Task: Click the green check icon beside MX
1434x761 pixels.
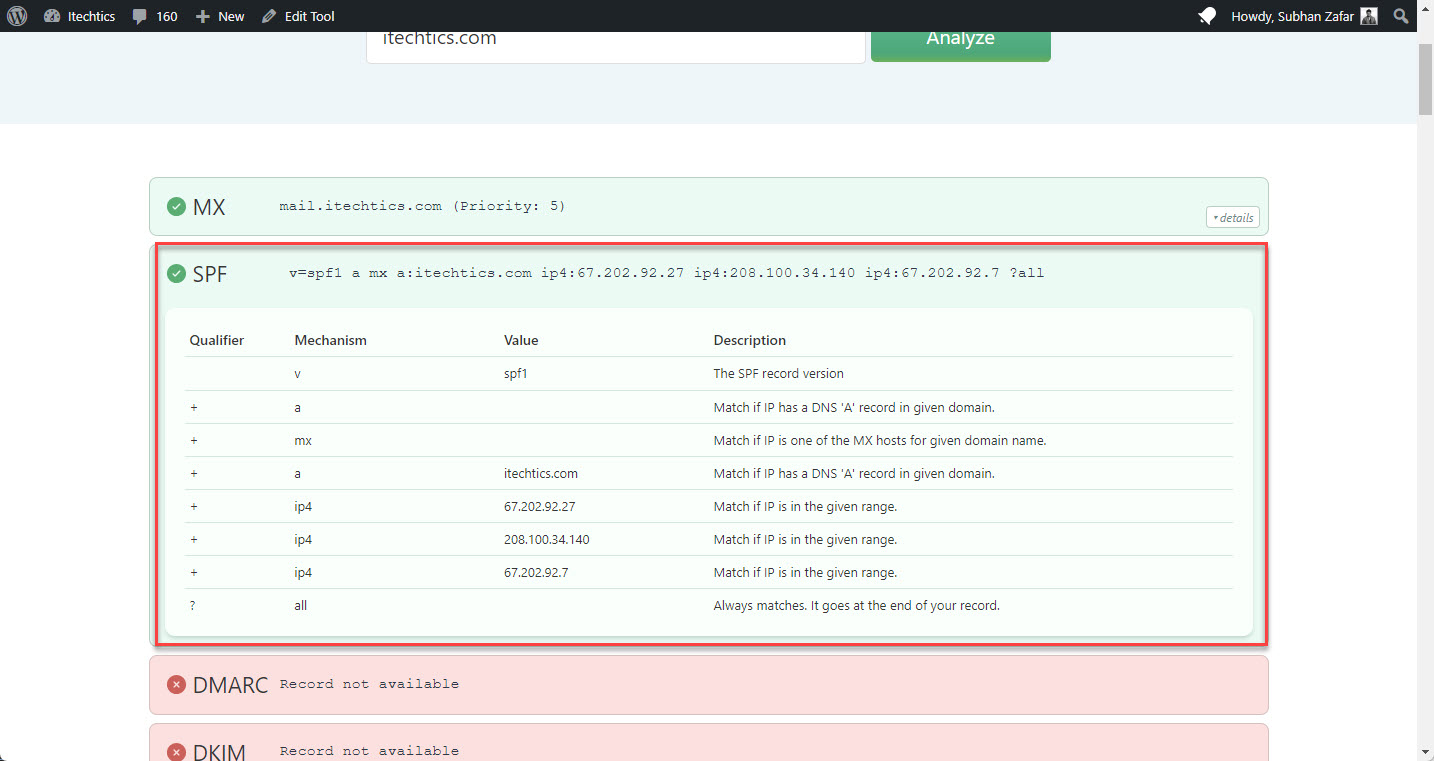Action: coord(176,207)
